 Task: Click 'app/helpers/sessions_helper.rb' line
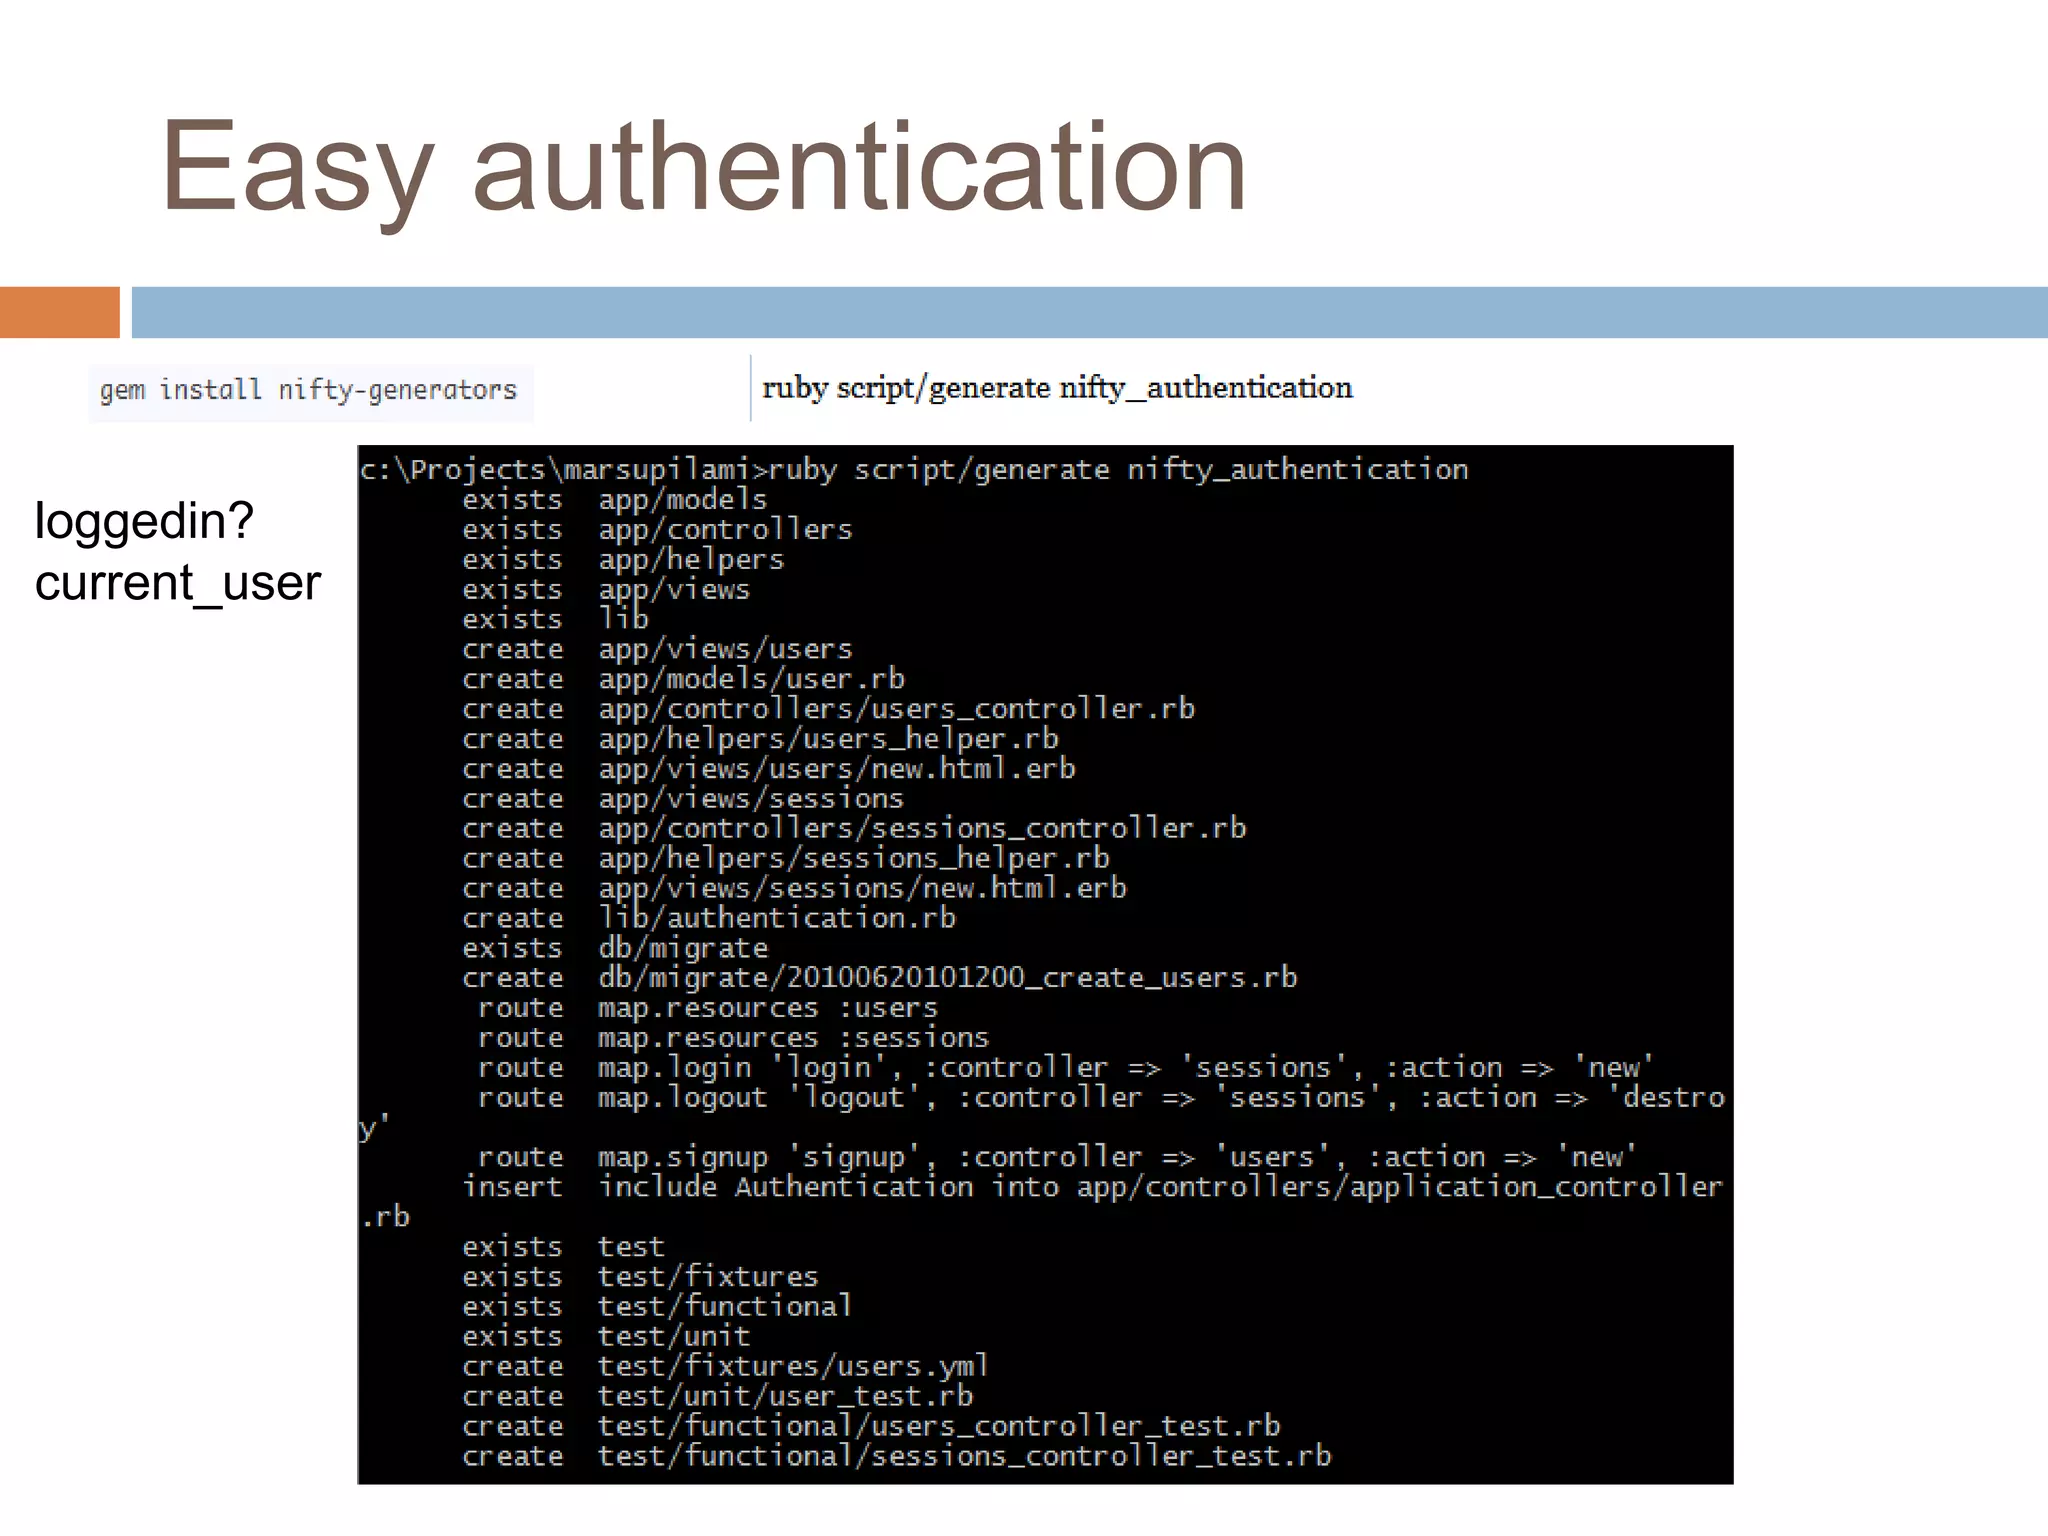click(x=786, y=859)
